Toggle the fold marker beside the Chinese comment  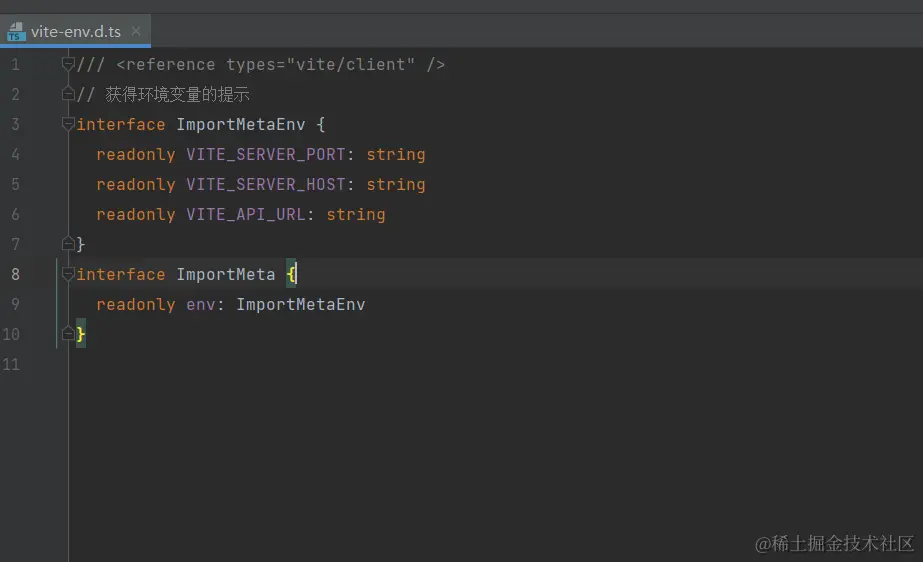coord(68,94)
